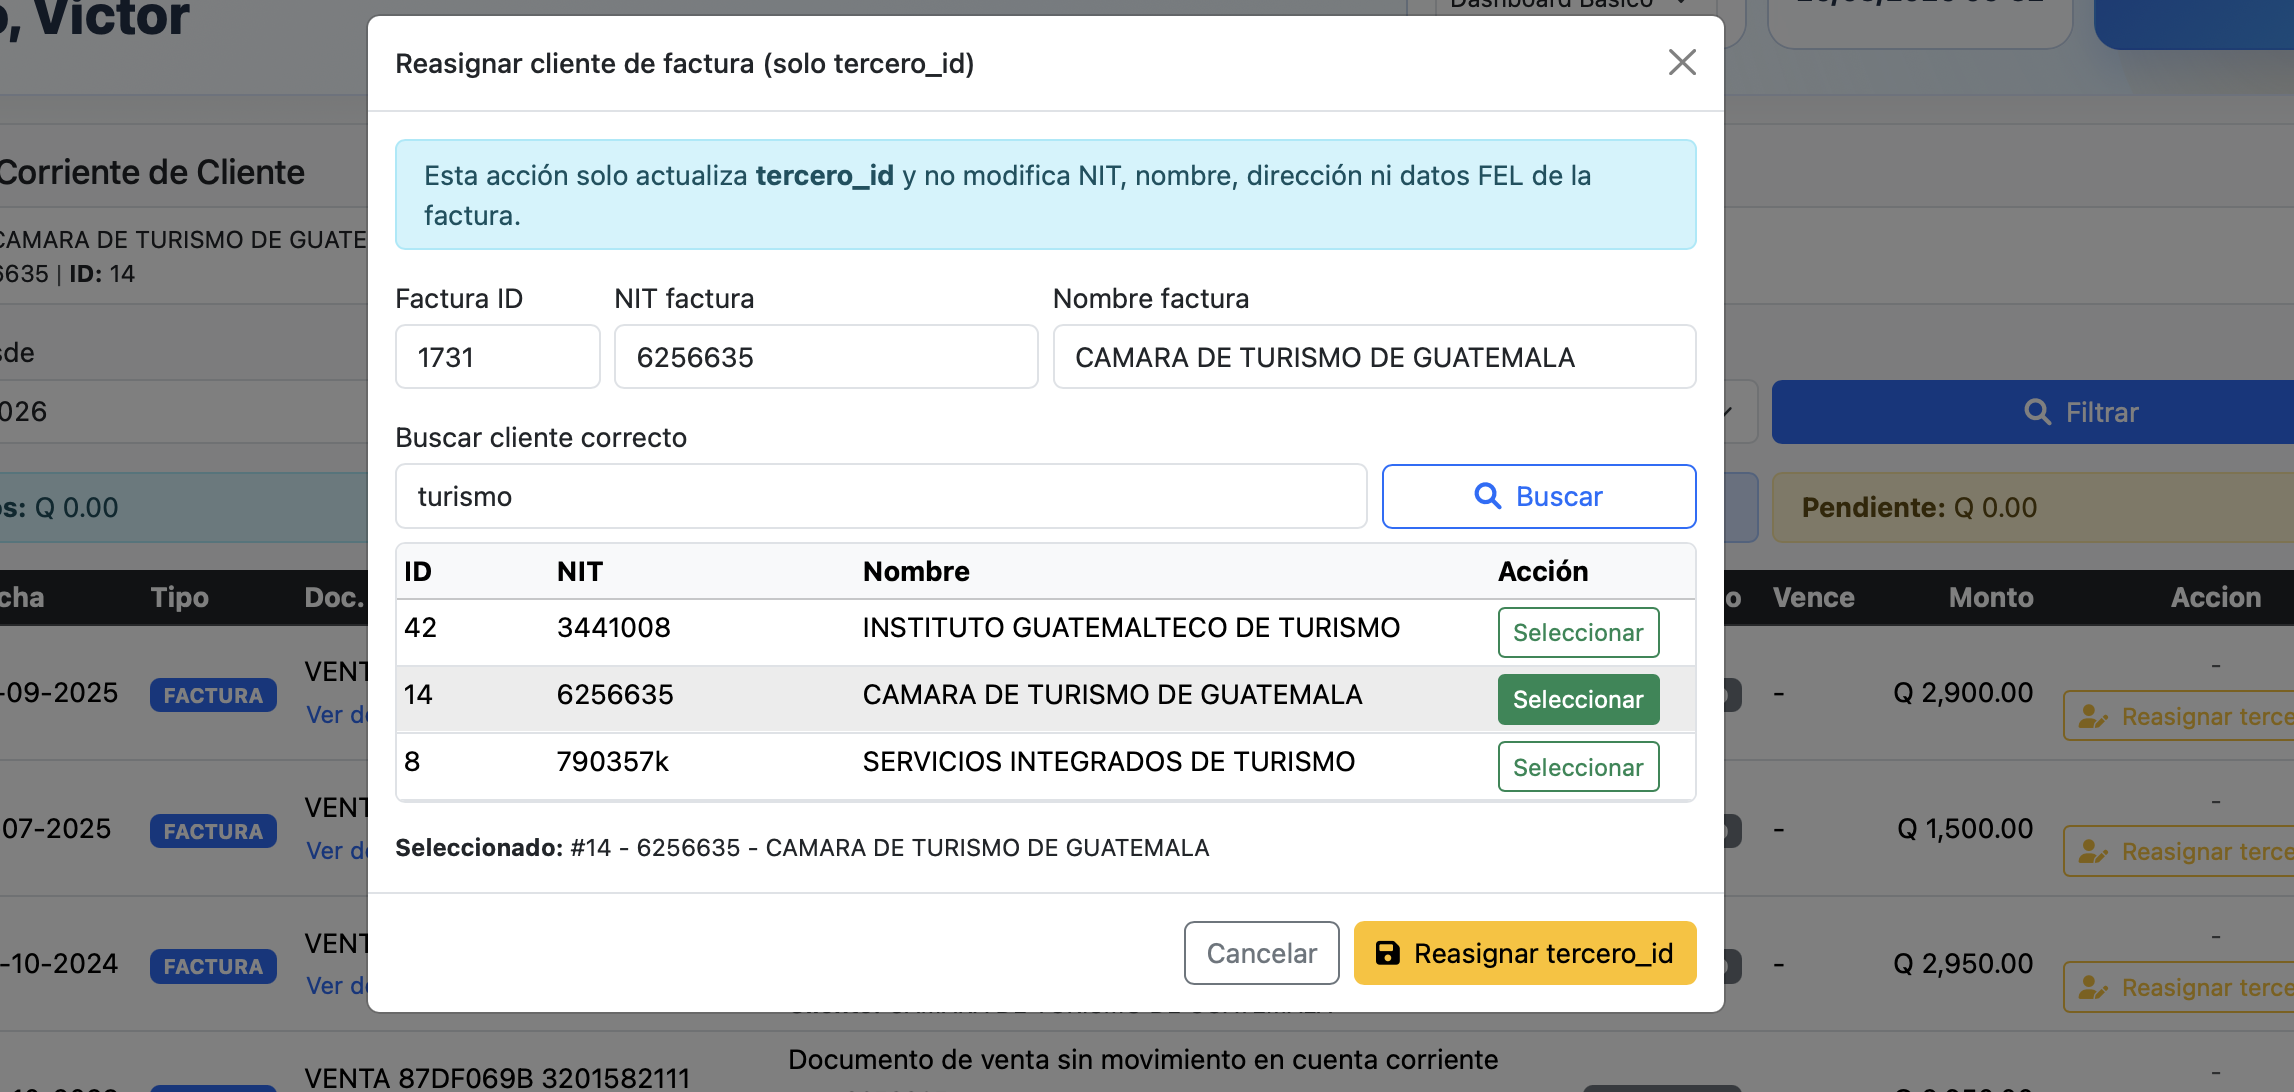Seleccionar INSTITUTO GUATEMALTECO DE TURISMO
This screenshot has height=1092, width=2294.
[x=1578, y=632]
